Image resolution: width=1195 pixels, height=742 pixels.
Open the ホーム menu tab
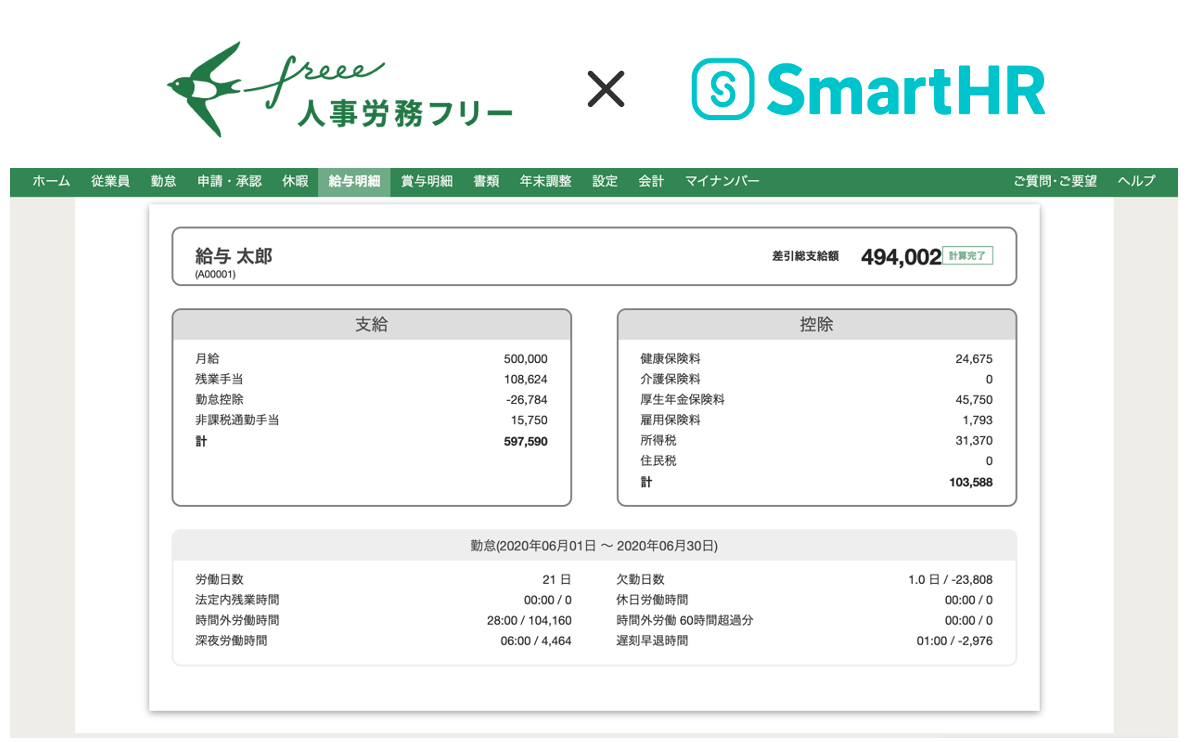[51, 182]
